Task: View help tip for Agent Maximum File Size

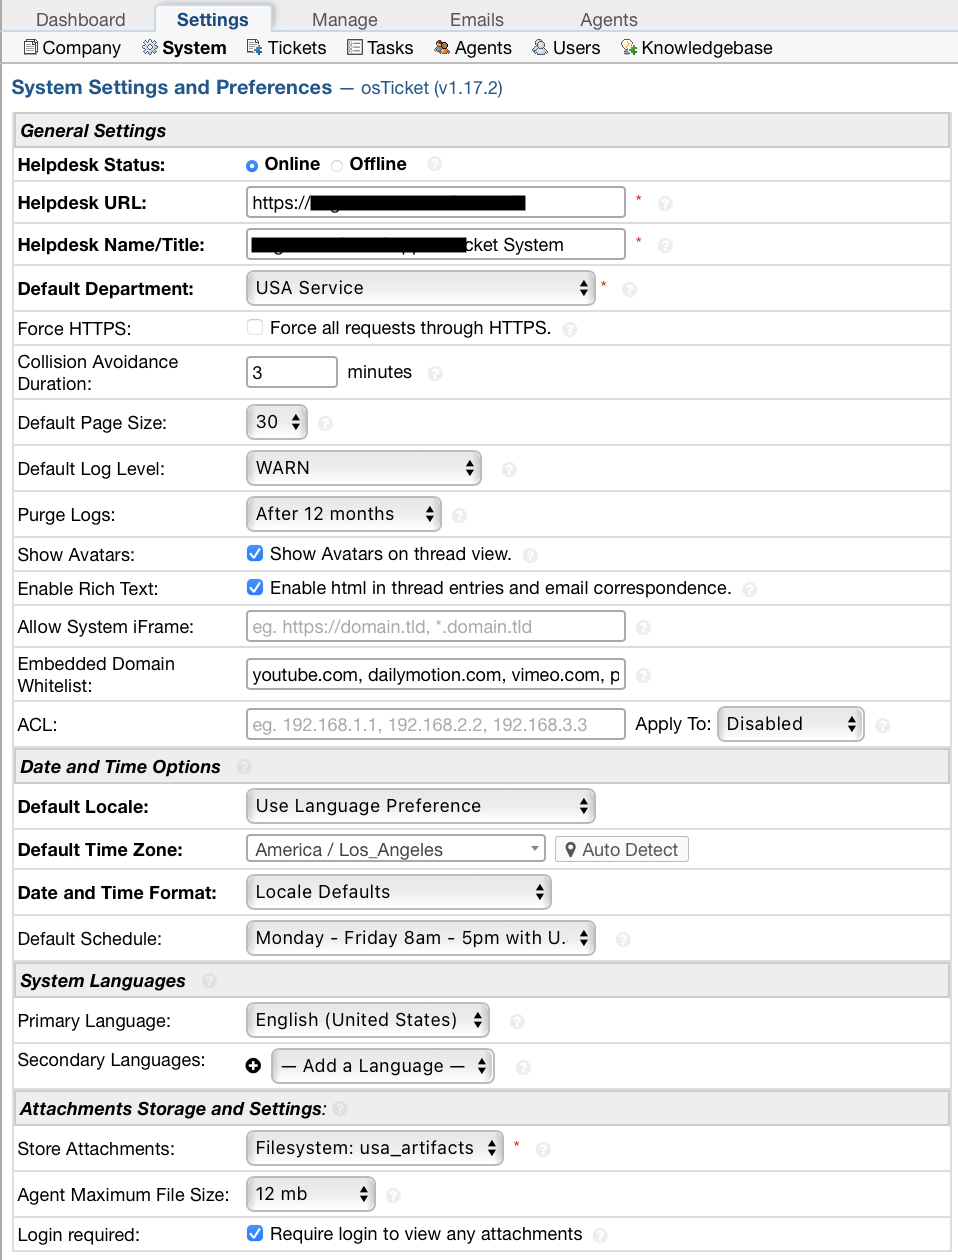Action: coord(393,1196)
